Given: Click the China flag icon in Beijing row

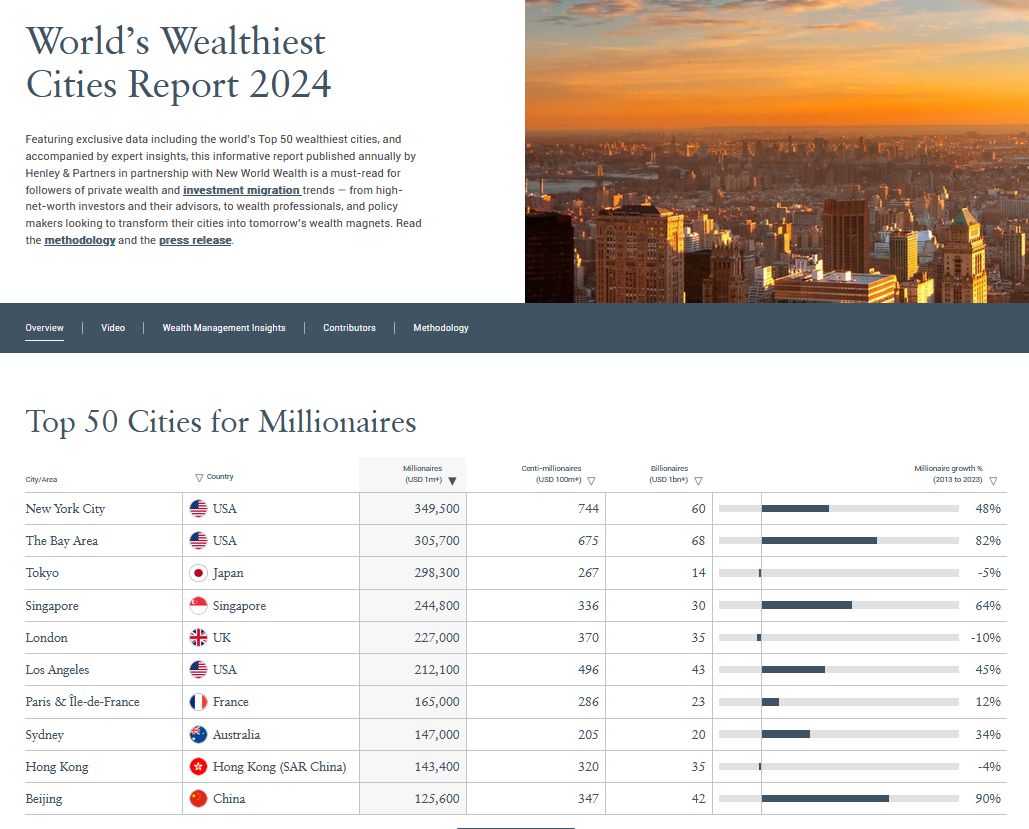Looking at the screenshot, I should tap(199, 799).
